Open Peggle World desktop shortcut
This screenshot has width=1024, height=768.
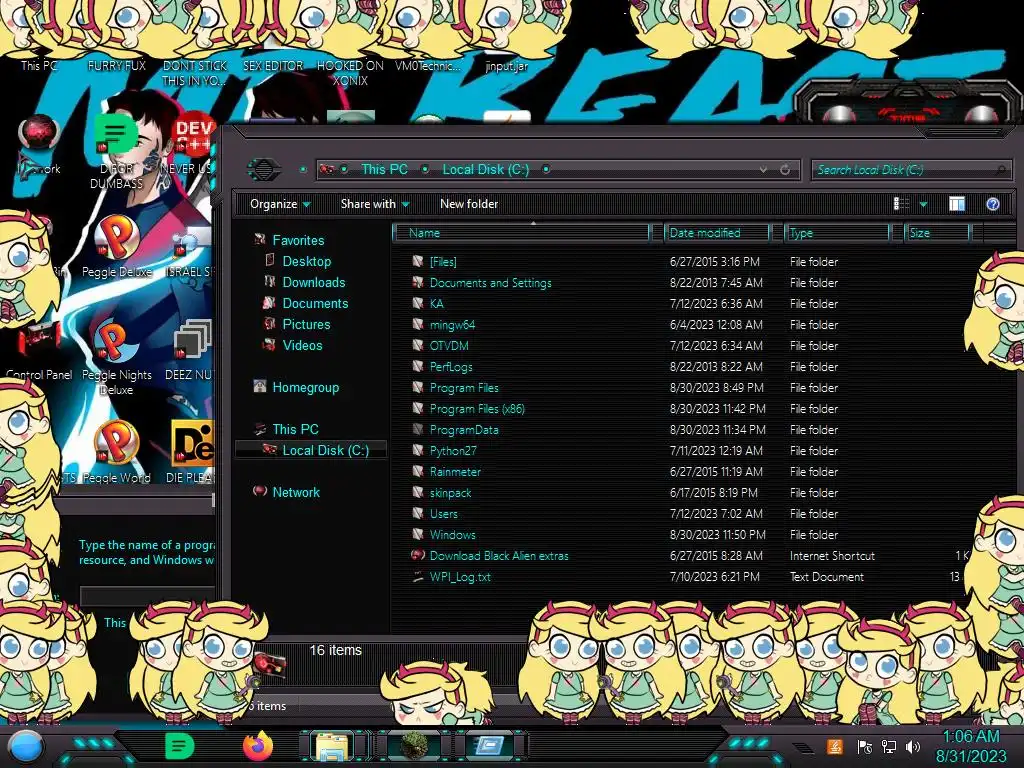117,452
